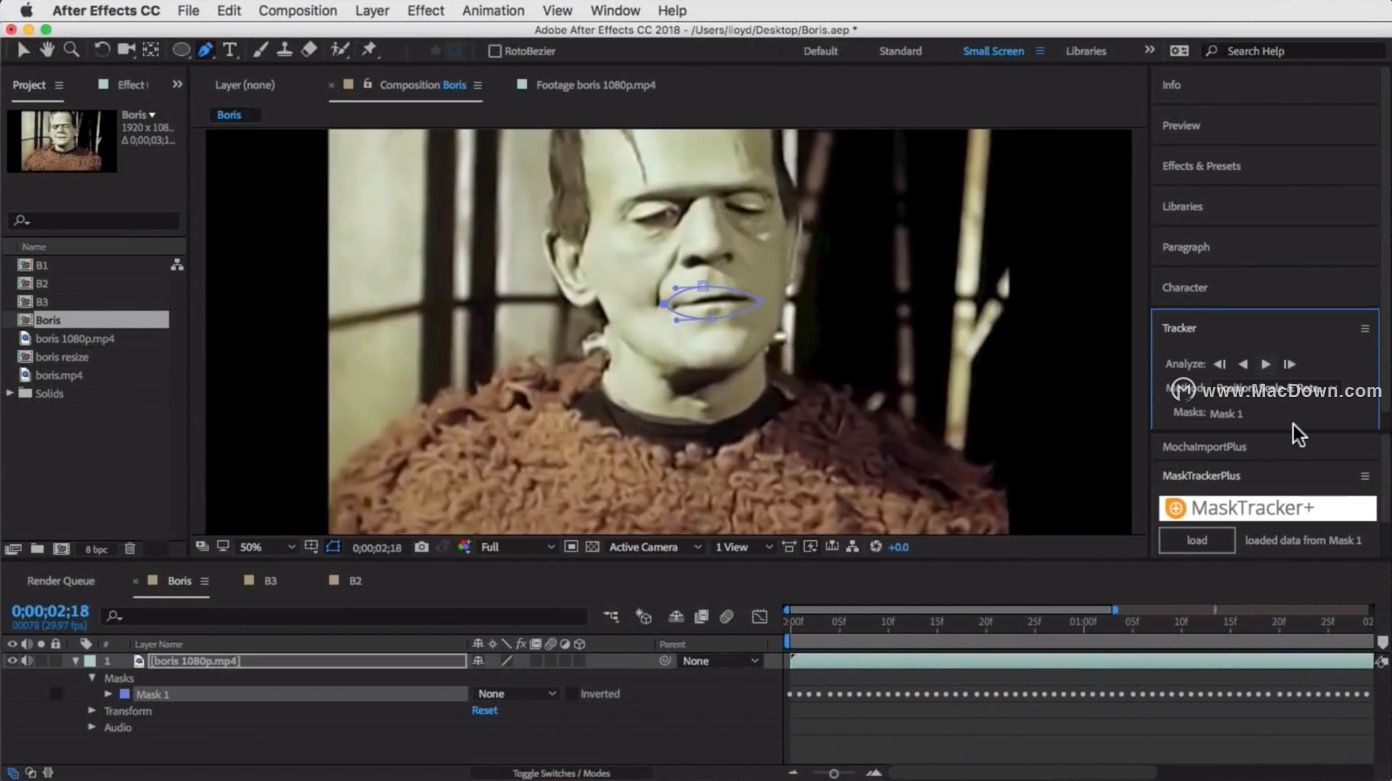Select the Horizontal Type tool
This screenshot has width=1392, height=781.
(x=230, y=50)
